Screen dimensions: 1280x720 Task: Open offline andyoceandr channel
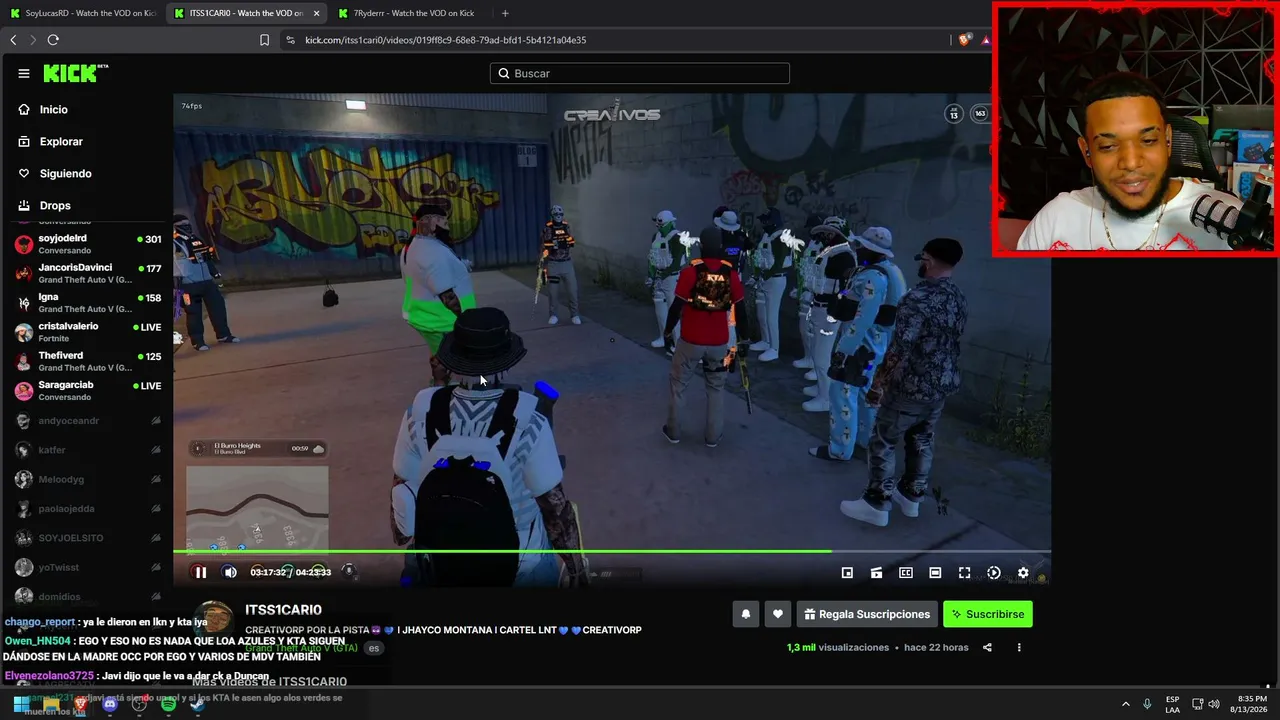tap(86, 421)
